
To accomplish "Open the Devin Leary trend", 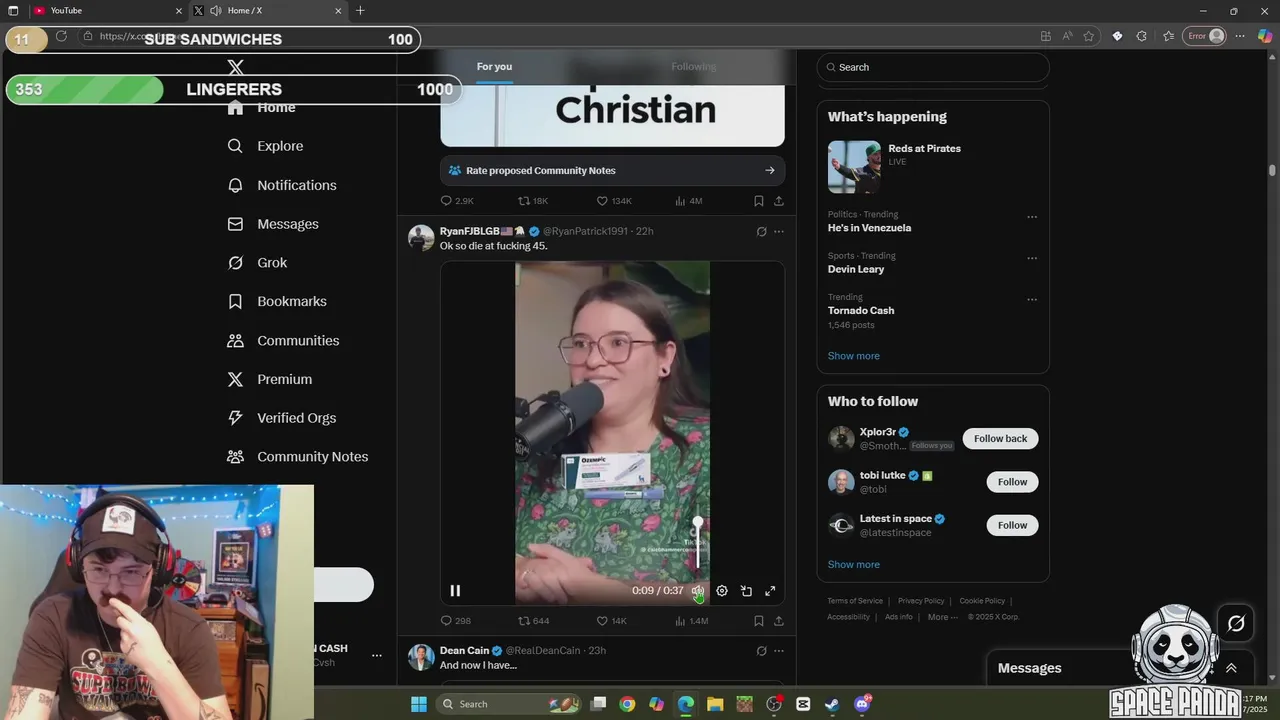I will 856,269.
